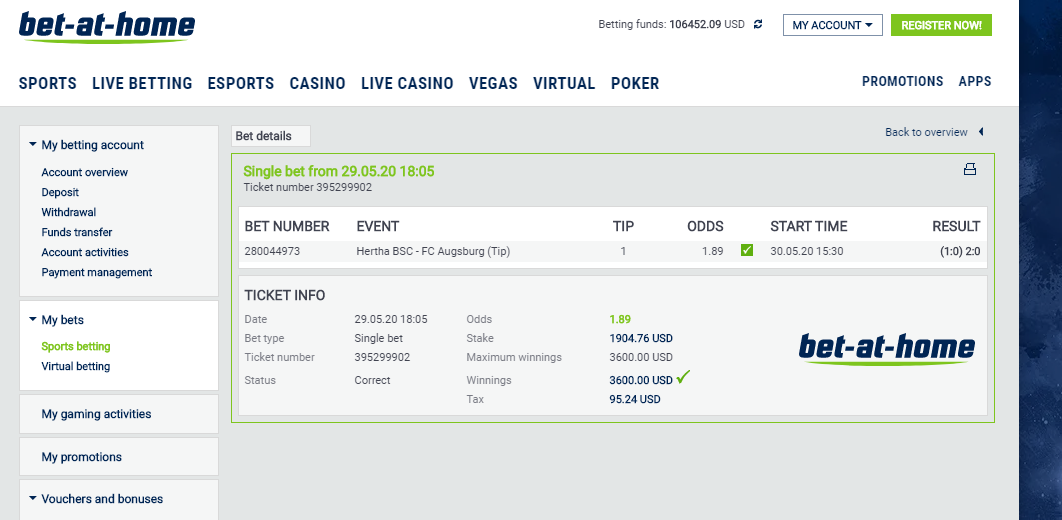Viewport: 1062px width, 520px height.
Task: Click the ODDS column header
Action: [705, 226]
